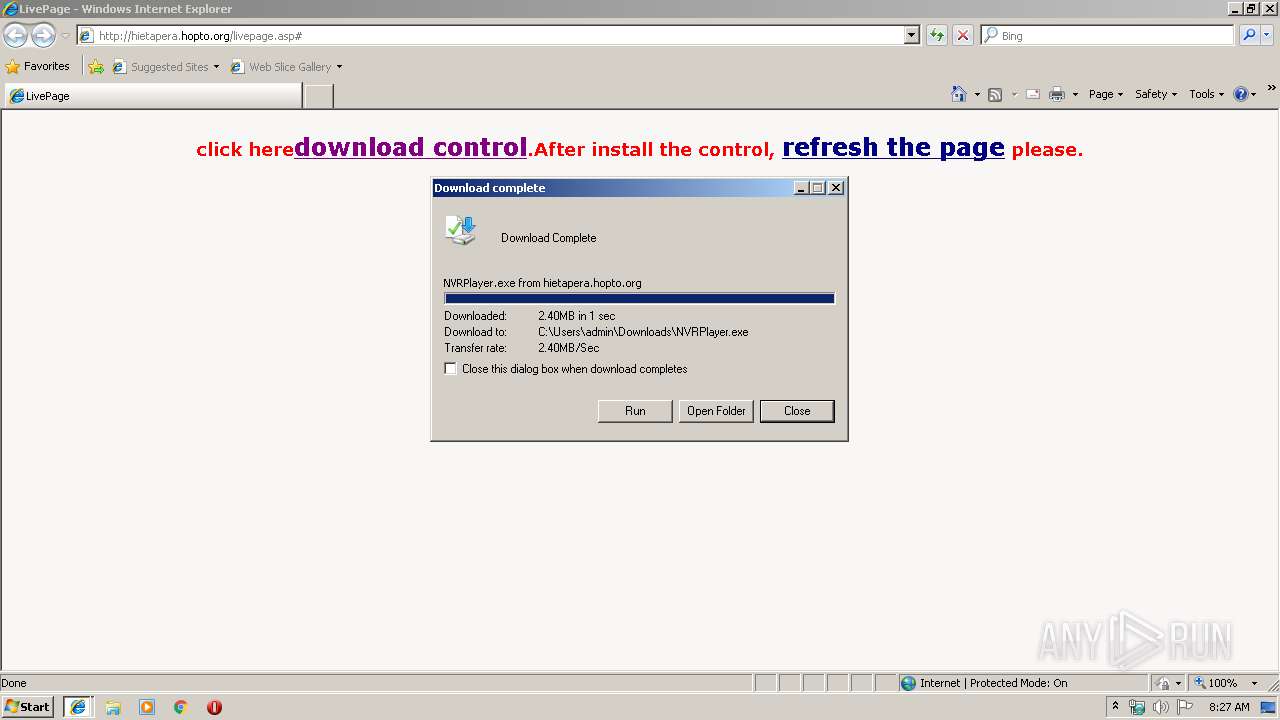Open the Page menu

[x=1106, y=94]
